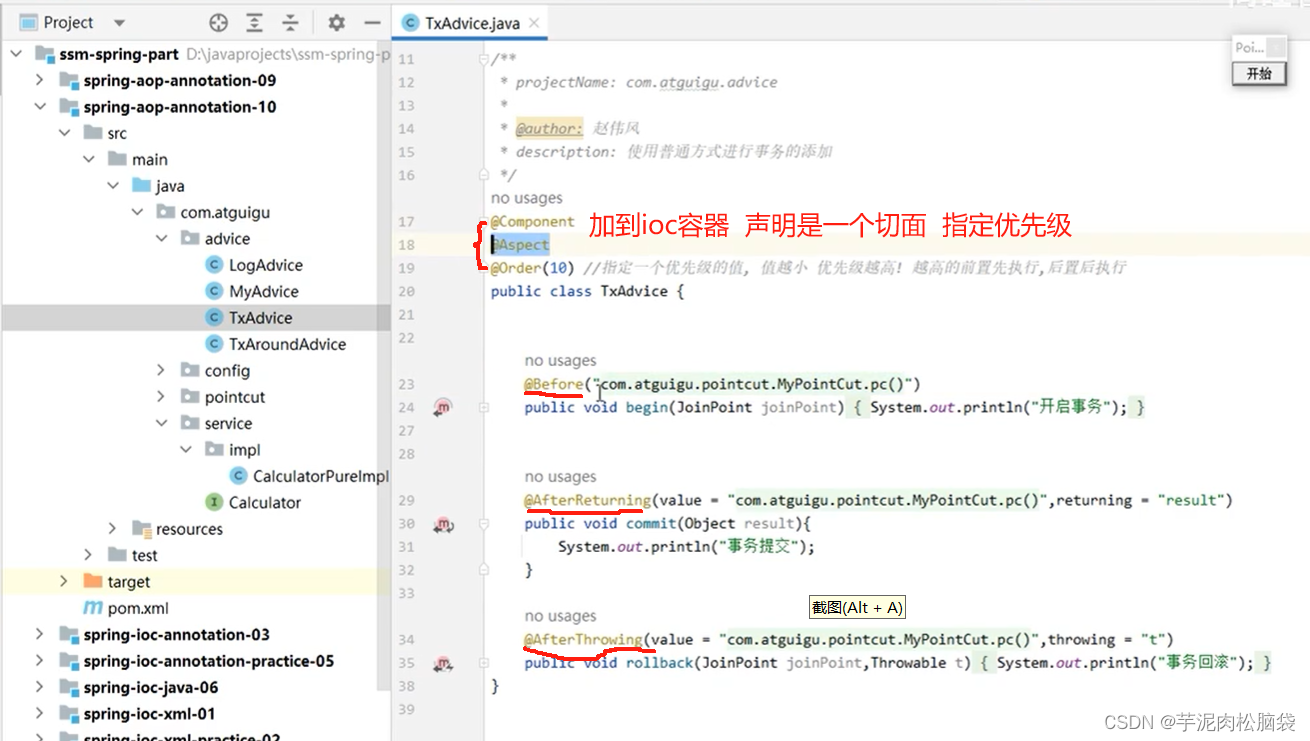This screenshot has width=1310, height=741.
Task: Click the TxAdvice class name in declaration
Action: [633, 291]
